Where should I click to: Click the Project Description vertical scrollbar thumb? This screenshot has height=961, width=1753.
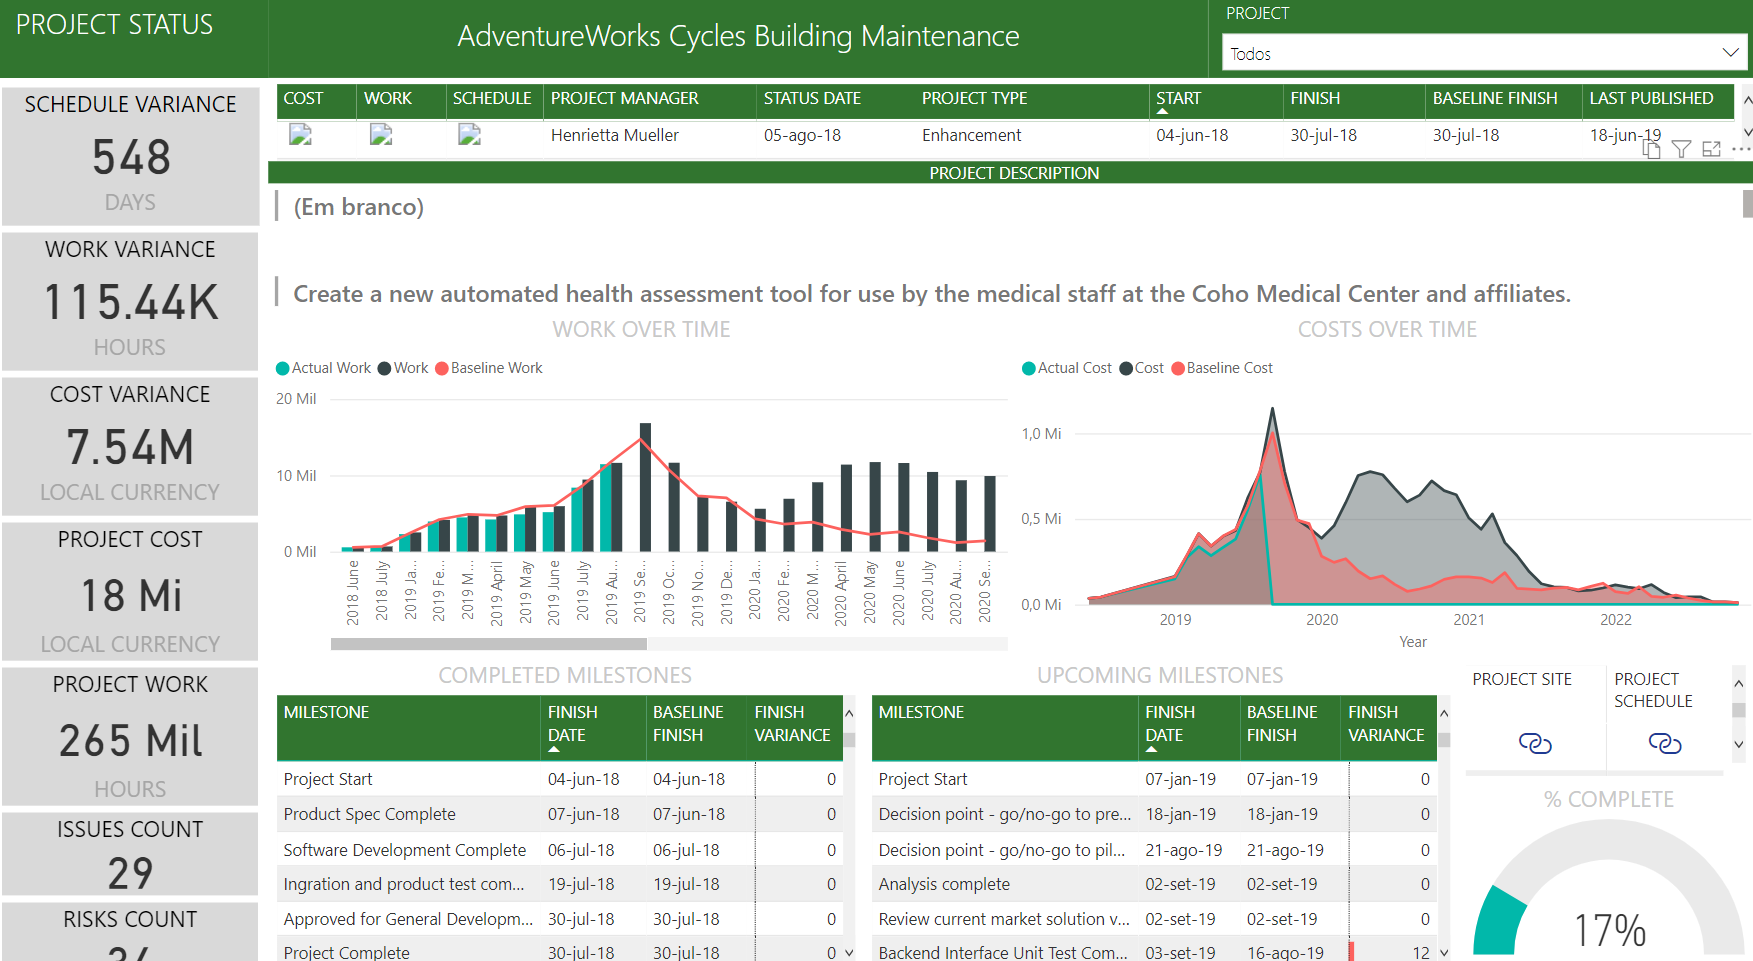pos(1747,204)
